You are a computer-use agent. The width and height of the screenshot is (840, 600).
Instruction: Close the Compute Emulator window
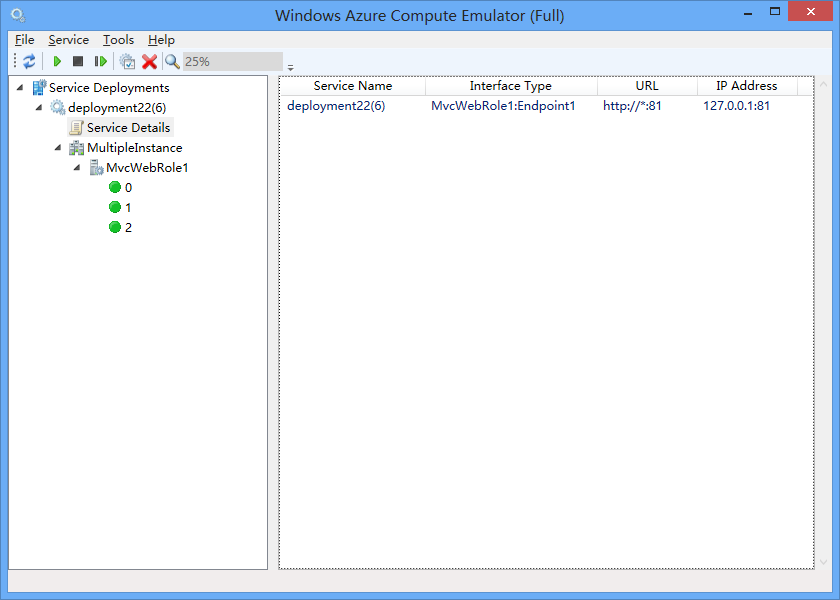tap(811, 11)
